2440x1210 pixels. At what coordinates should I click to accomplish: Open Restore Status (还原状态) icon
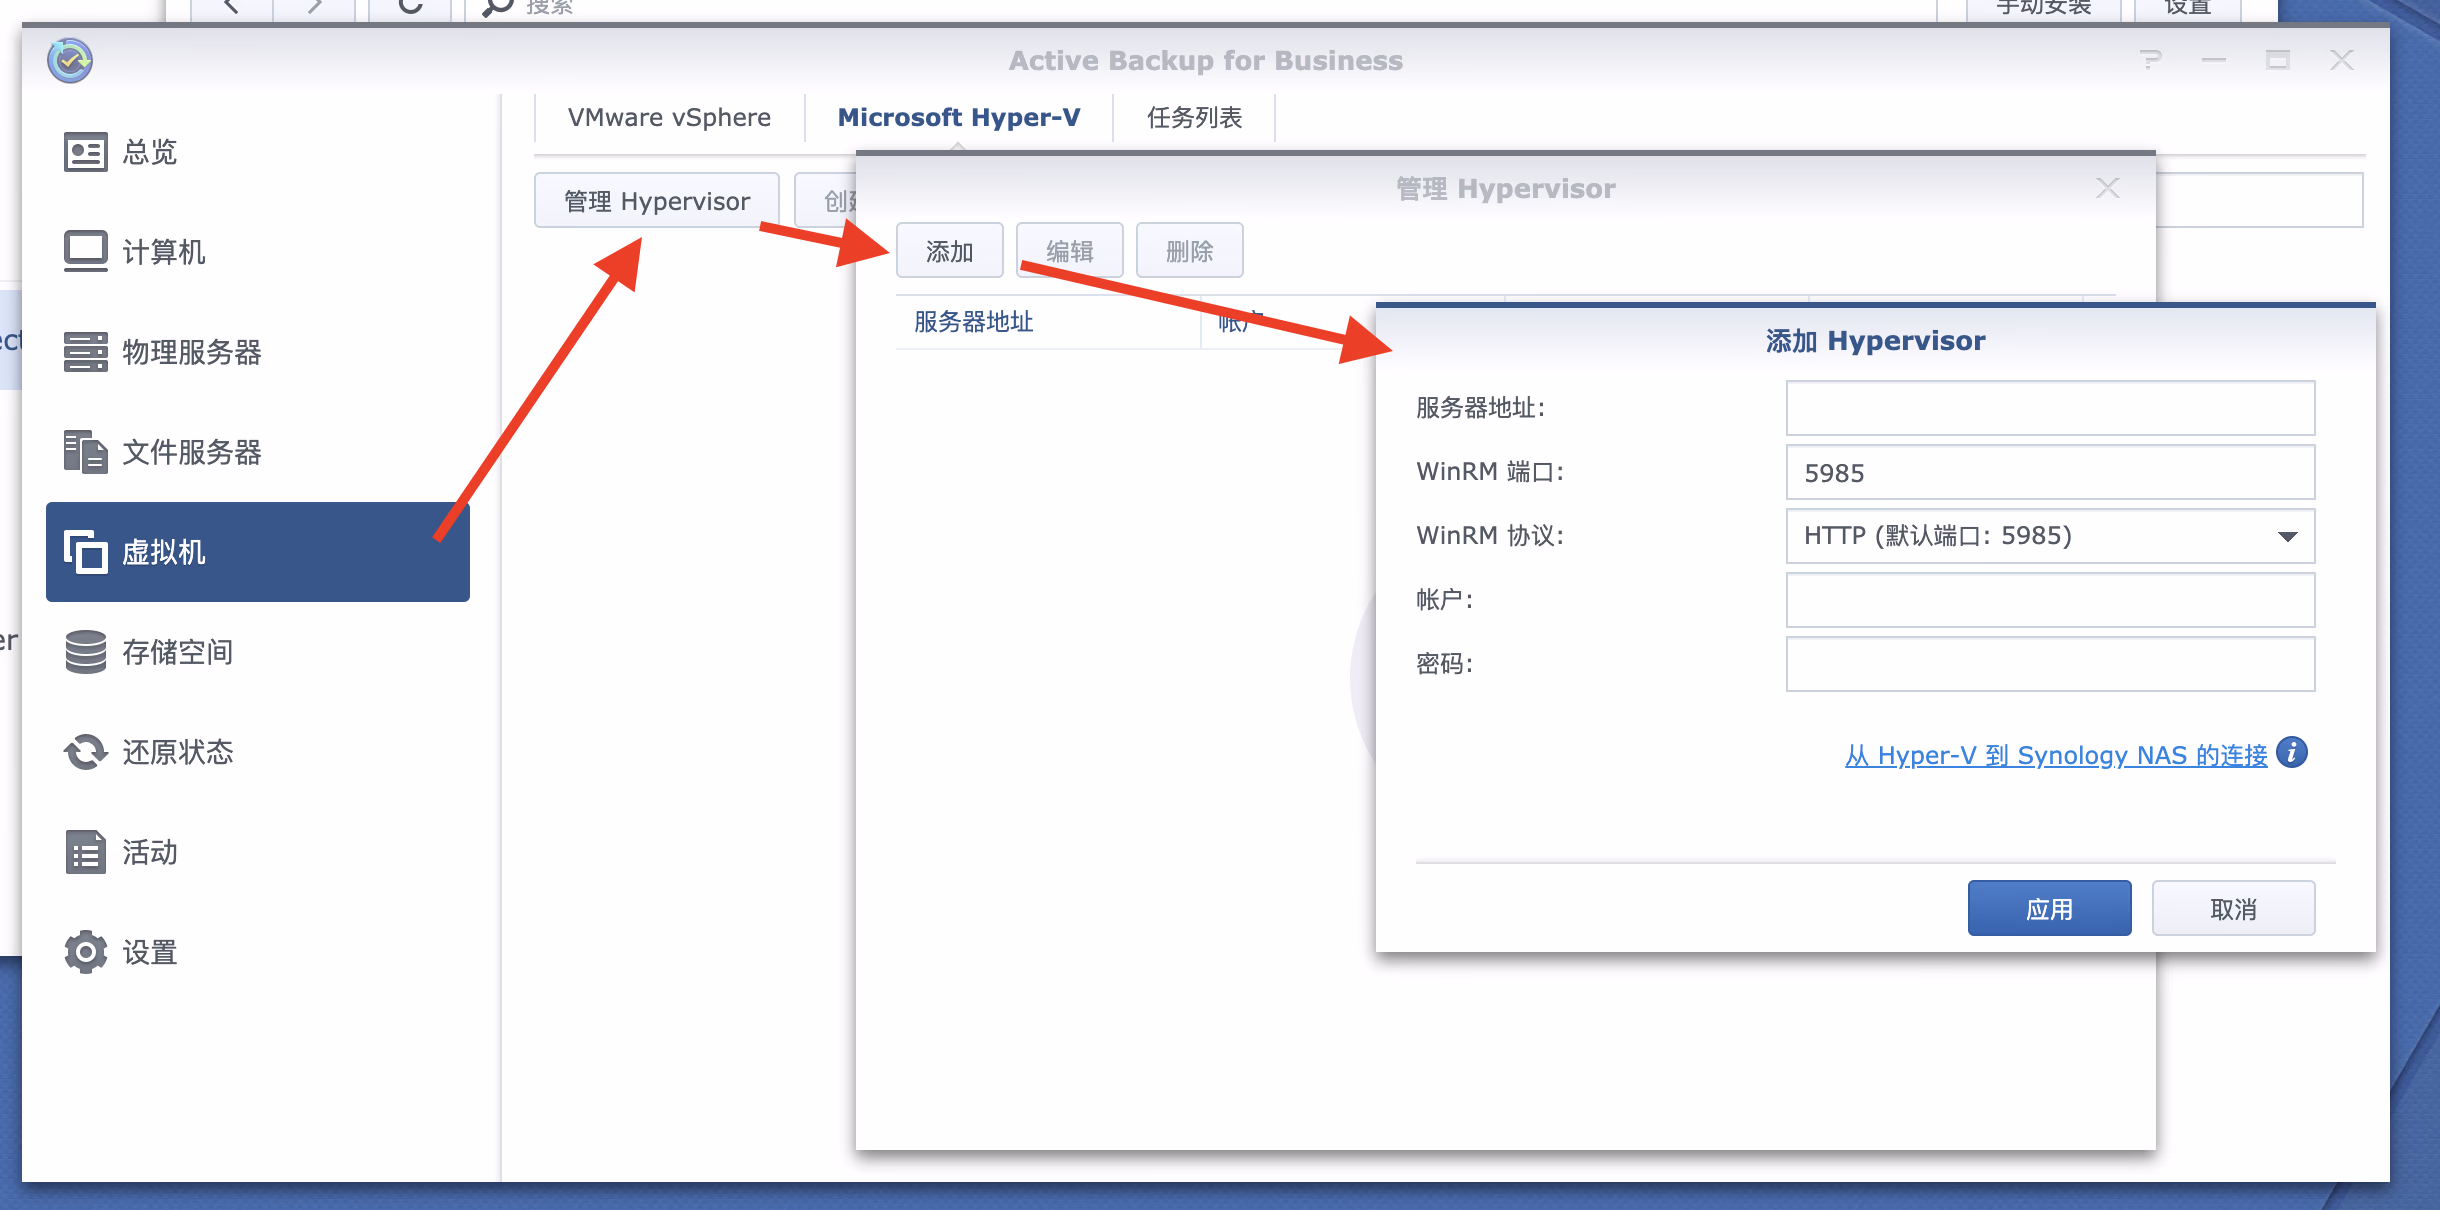click(x=85, y=752)
